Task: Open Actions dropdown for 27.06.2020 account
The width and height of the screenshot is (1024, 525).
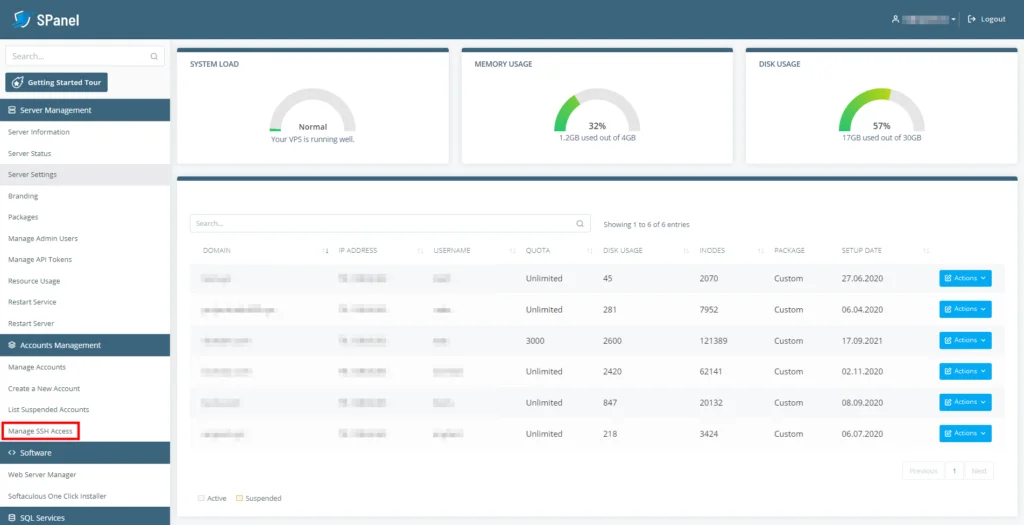Action: pyautogui.click(x=965, y=278)
